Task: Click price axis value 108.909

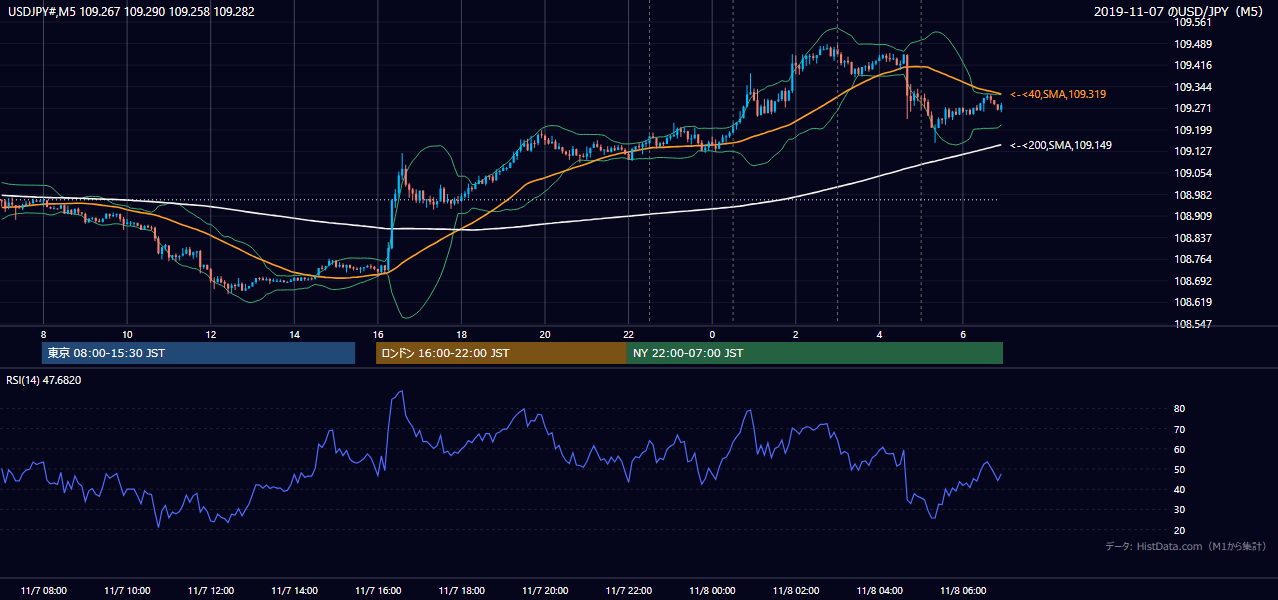Action: coord(1192,216)
